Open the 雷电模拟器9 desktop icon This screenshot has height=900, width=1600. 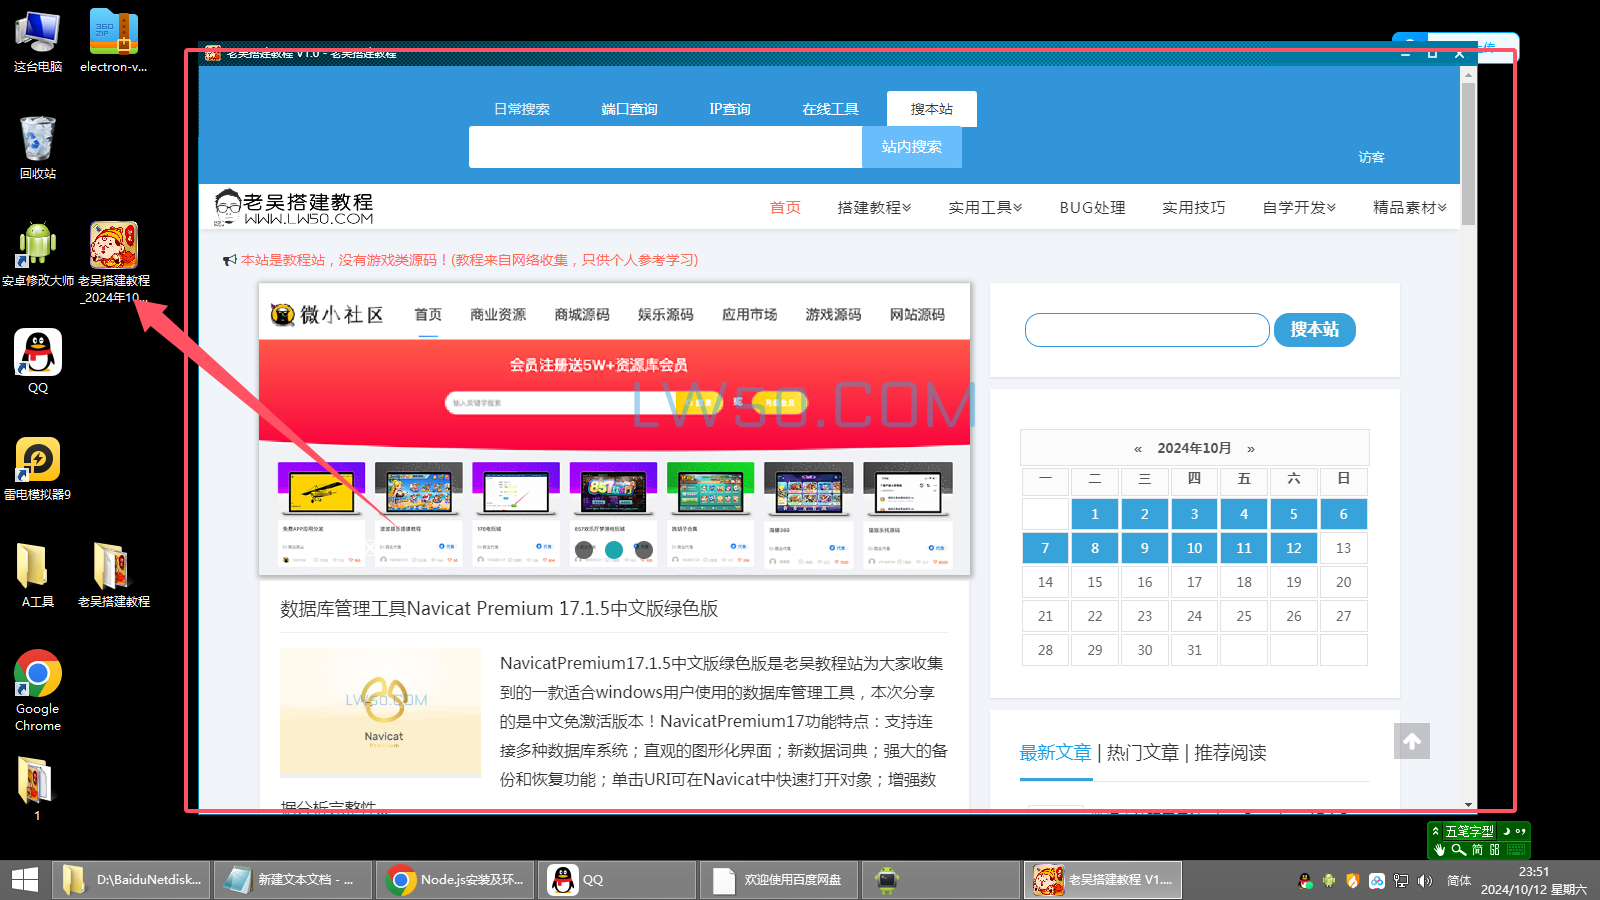[x=38, y=461]
